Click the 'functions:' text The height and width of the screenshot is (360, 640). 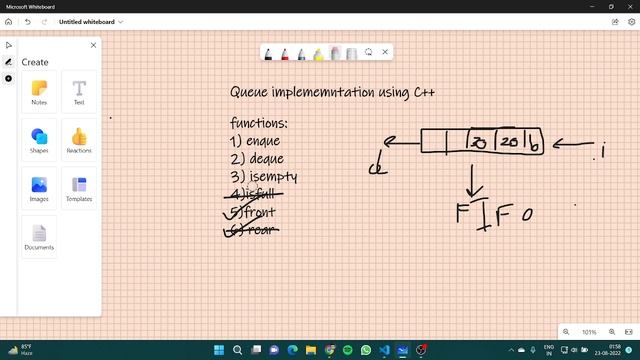coord(259,123)
